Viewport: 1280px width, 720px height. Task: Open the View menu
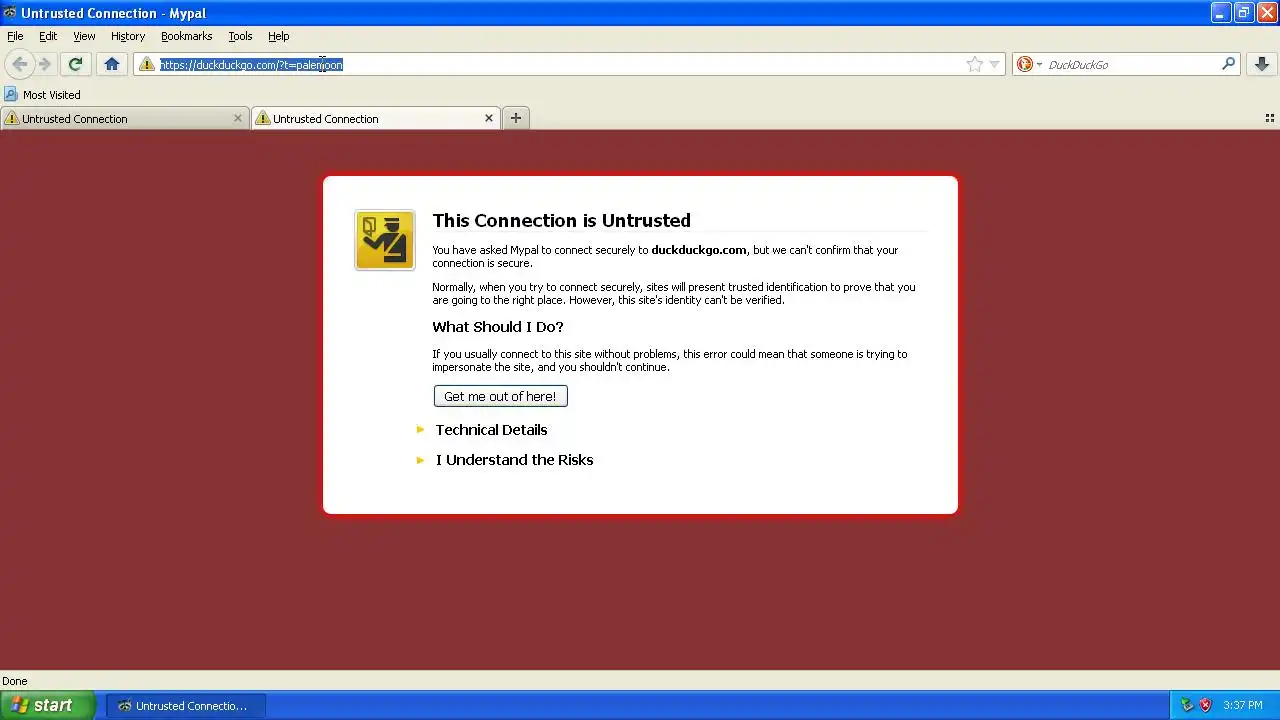coord(84,36)
